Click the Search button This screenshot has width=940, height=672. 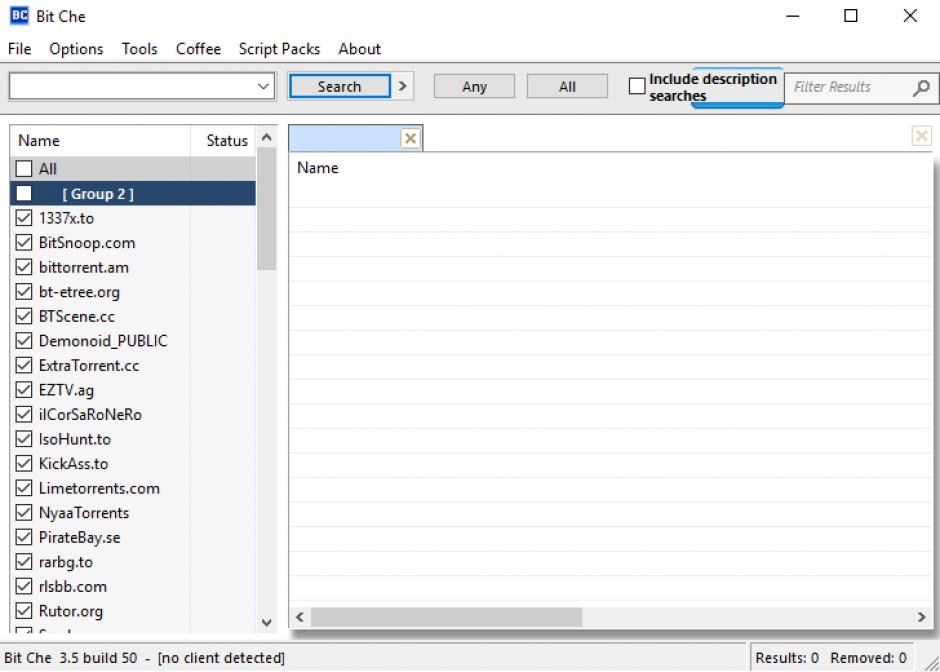pos(339,86)
